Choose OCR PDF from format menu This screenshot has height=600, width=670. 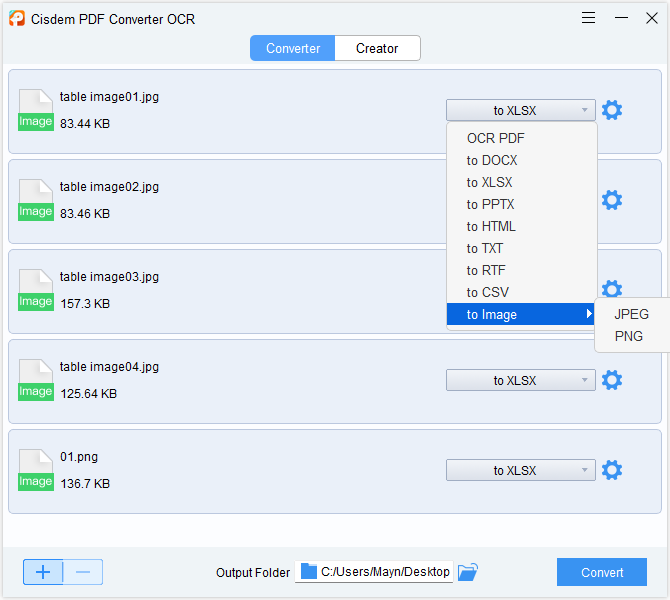click(x=521, y=138)
